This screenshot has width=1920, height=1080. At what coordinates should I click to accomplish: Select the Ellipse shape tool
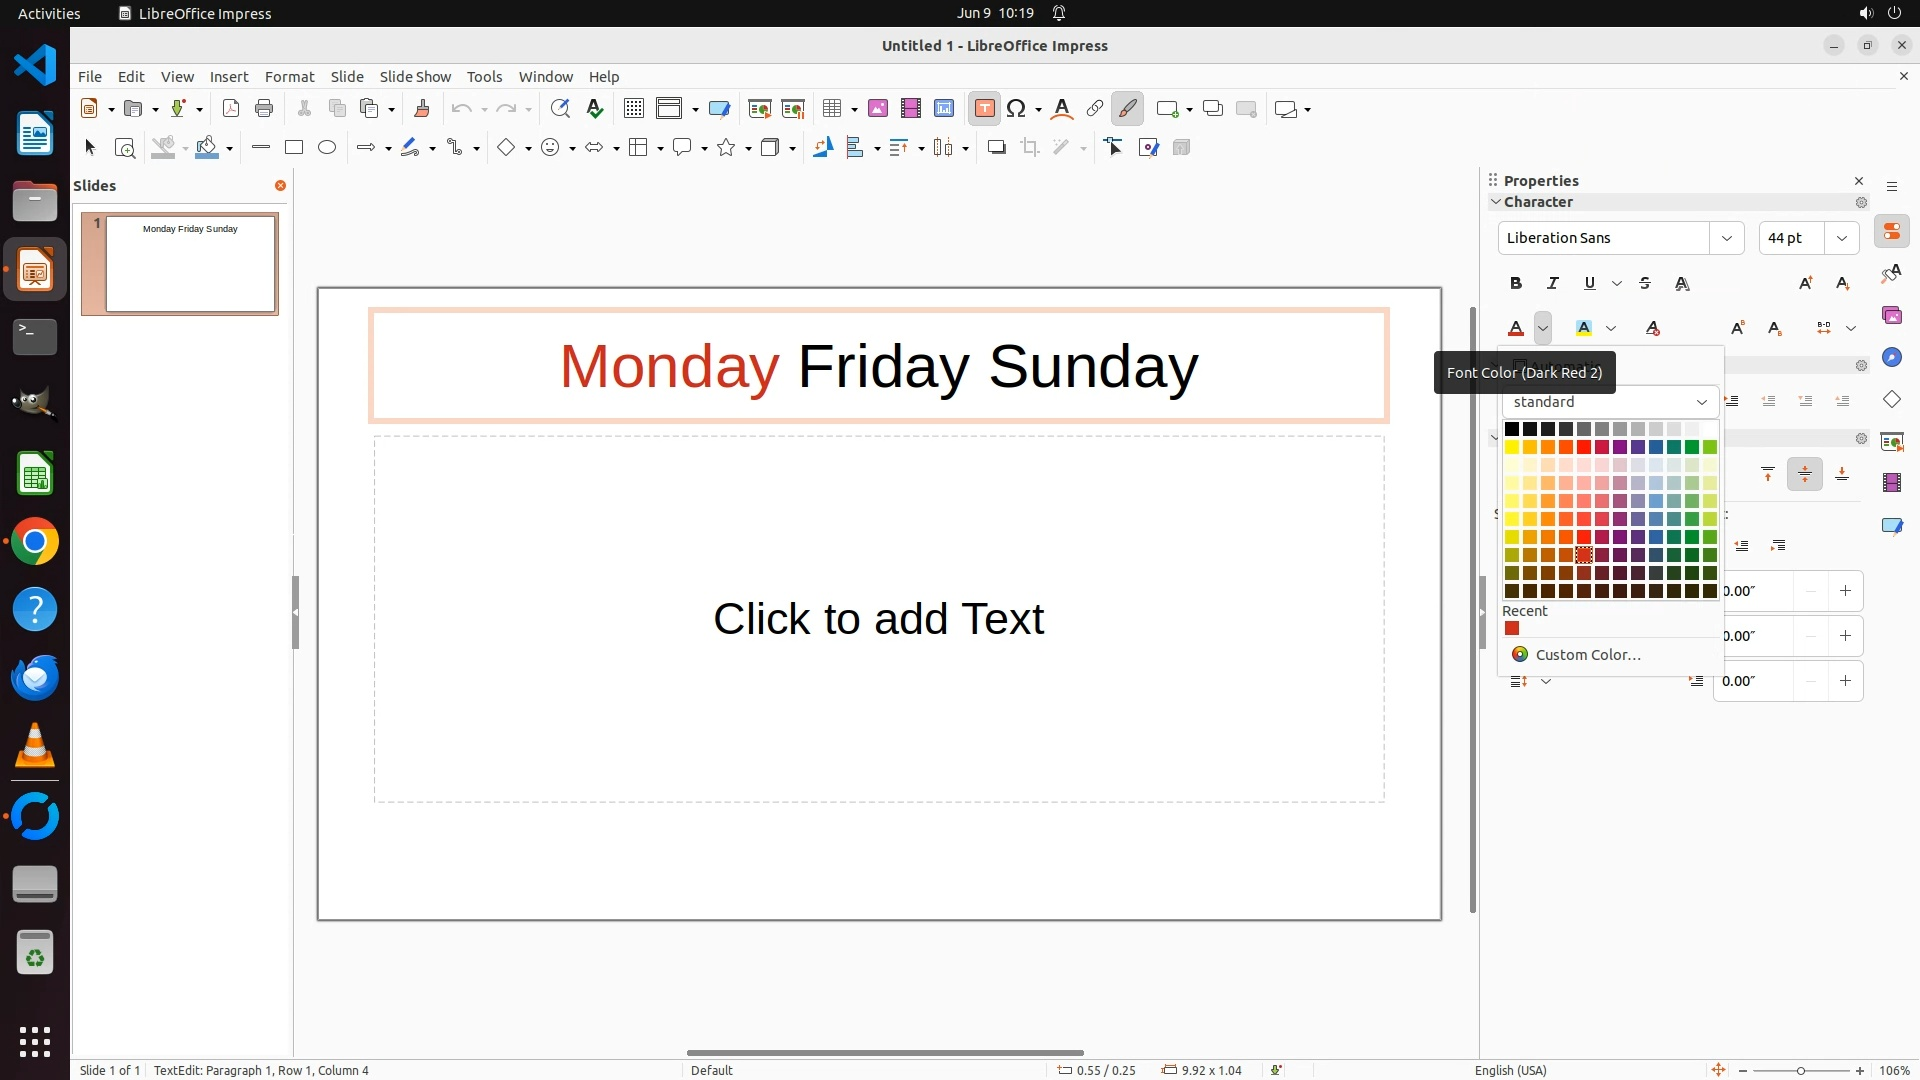click(x=327, y=148)
